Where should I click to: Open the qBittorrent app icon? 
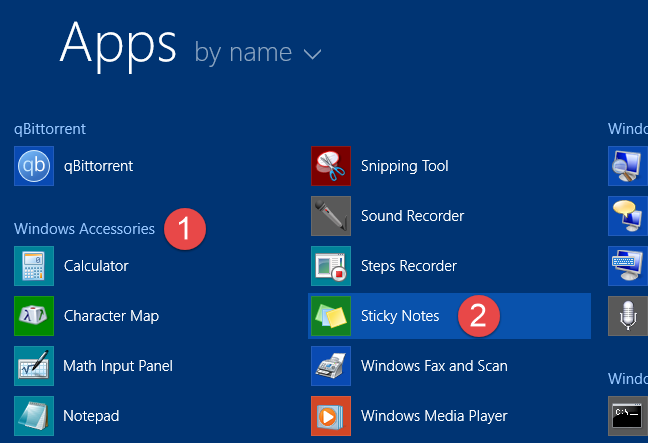coord(34,166)
